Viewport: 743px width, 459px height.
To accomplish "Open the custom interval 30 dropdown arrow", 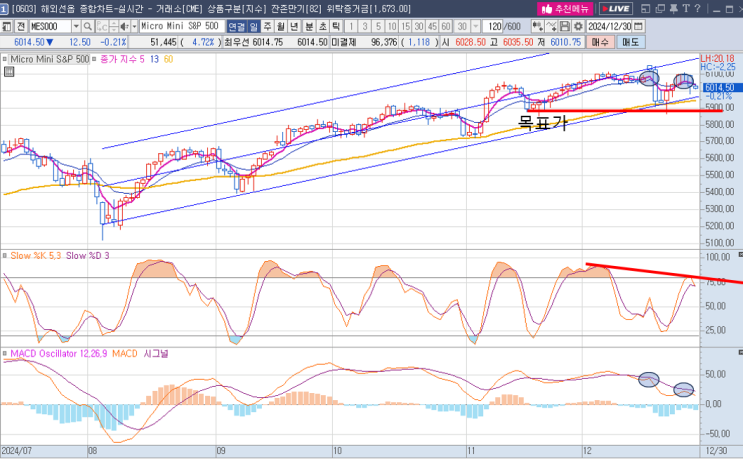I will (476, 26).
